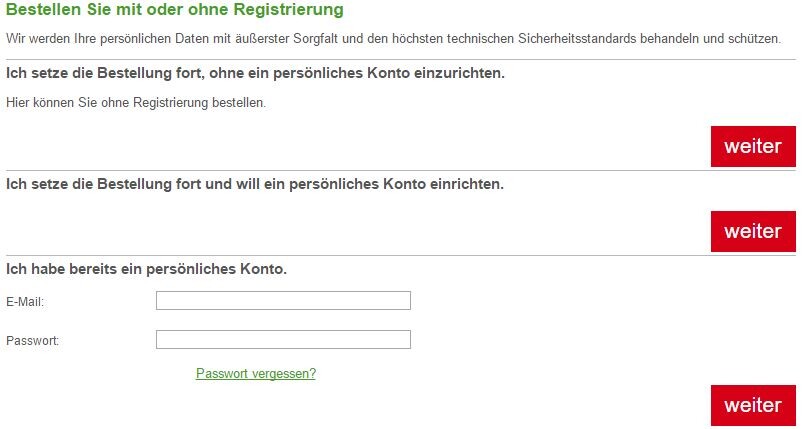Focus the Passwort input field
This screenshot has height=429, width=804.
tap(283, 339)
